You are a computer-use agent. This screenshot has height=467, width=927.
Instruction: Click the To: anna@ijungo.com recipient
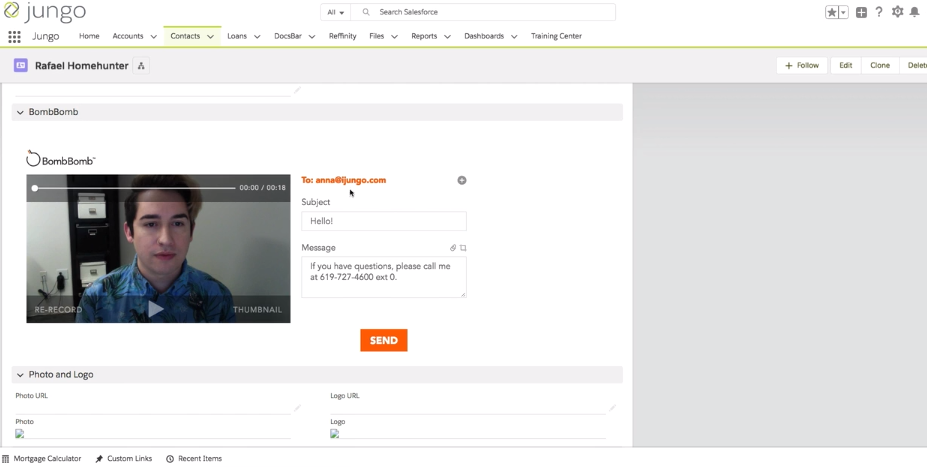pyautogui.click(x=343, y=180)
